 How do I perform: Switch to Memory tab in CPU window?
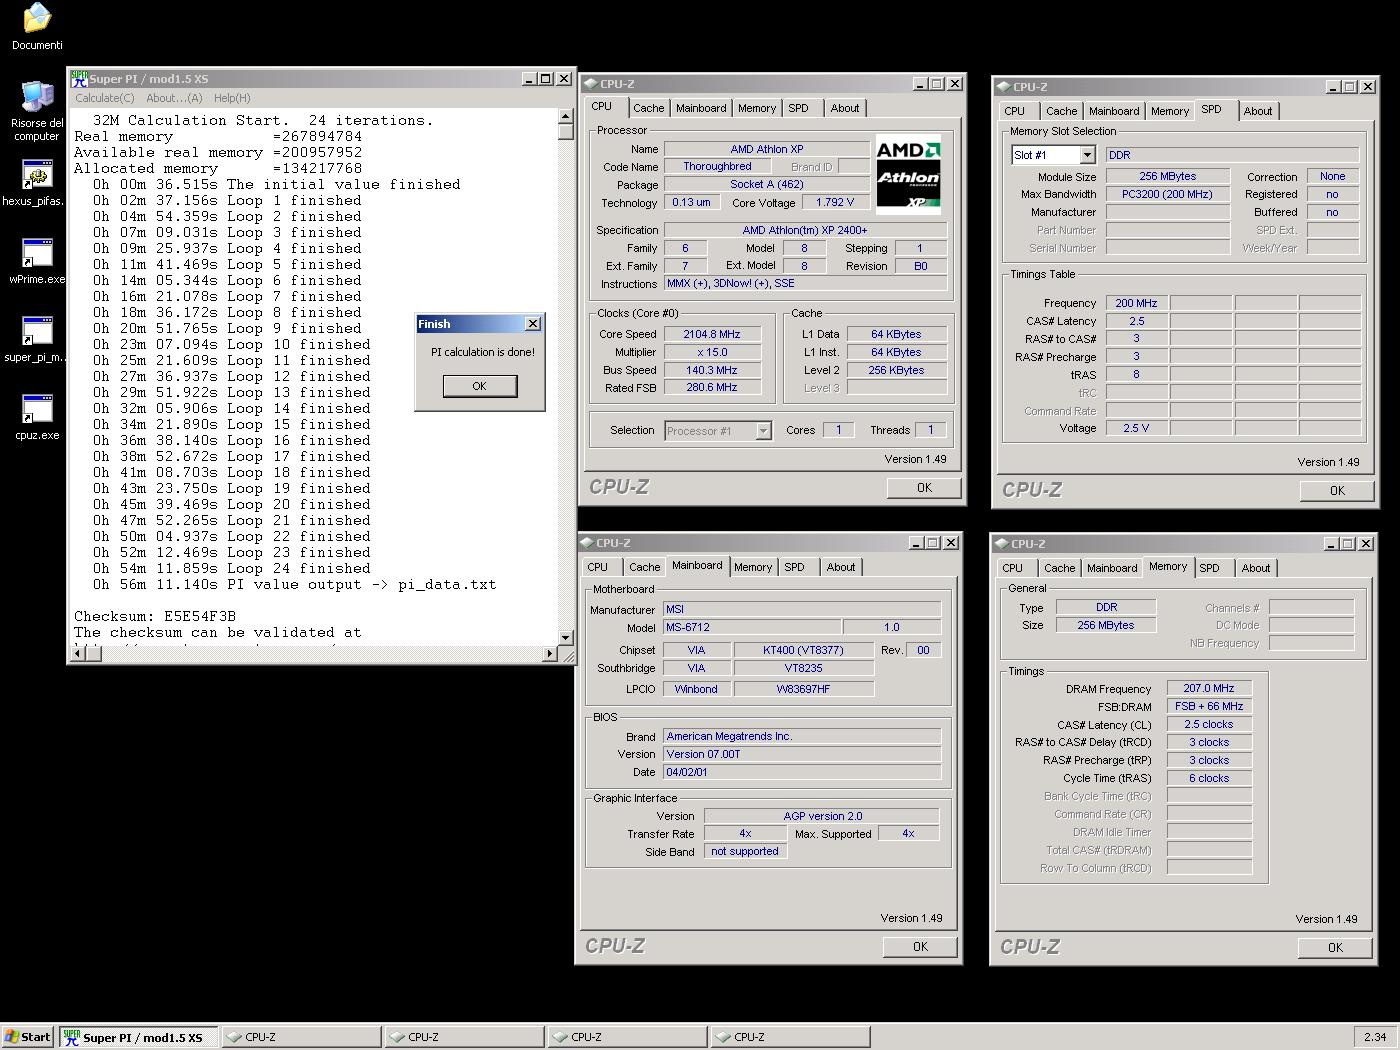pyautogui.click(x=757, y=108)
